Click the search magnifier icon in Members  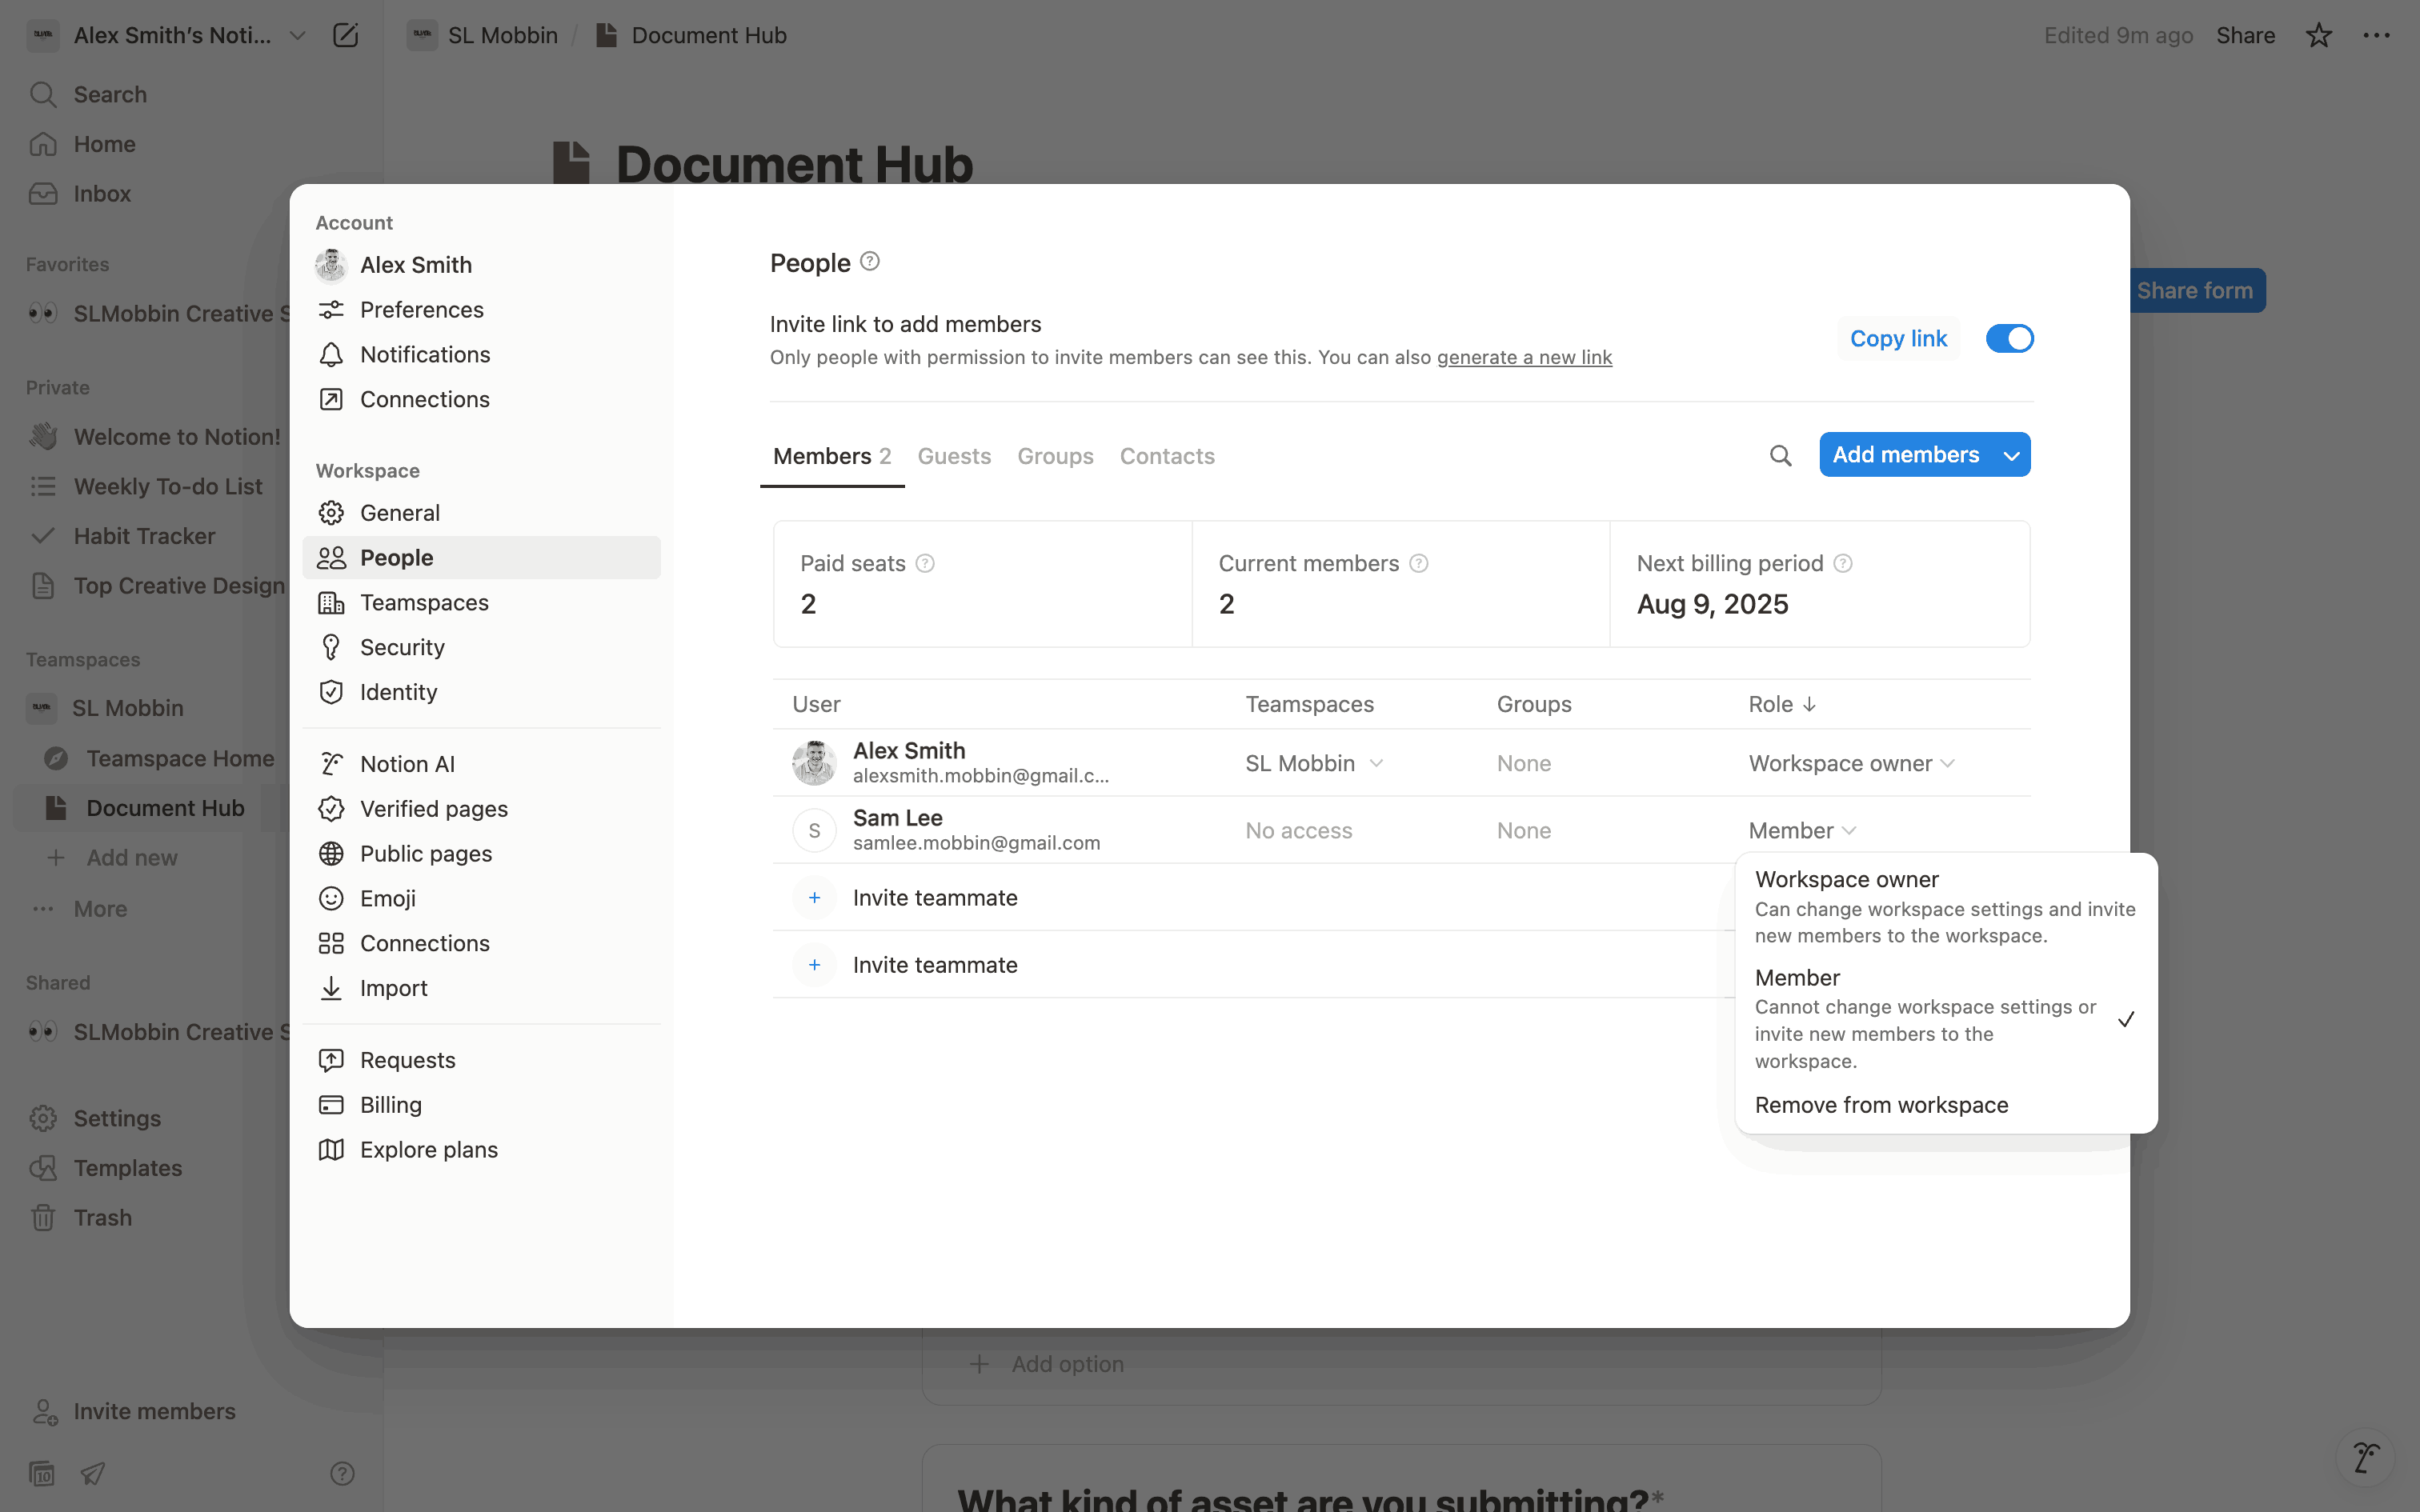[x=1780, y=456]
